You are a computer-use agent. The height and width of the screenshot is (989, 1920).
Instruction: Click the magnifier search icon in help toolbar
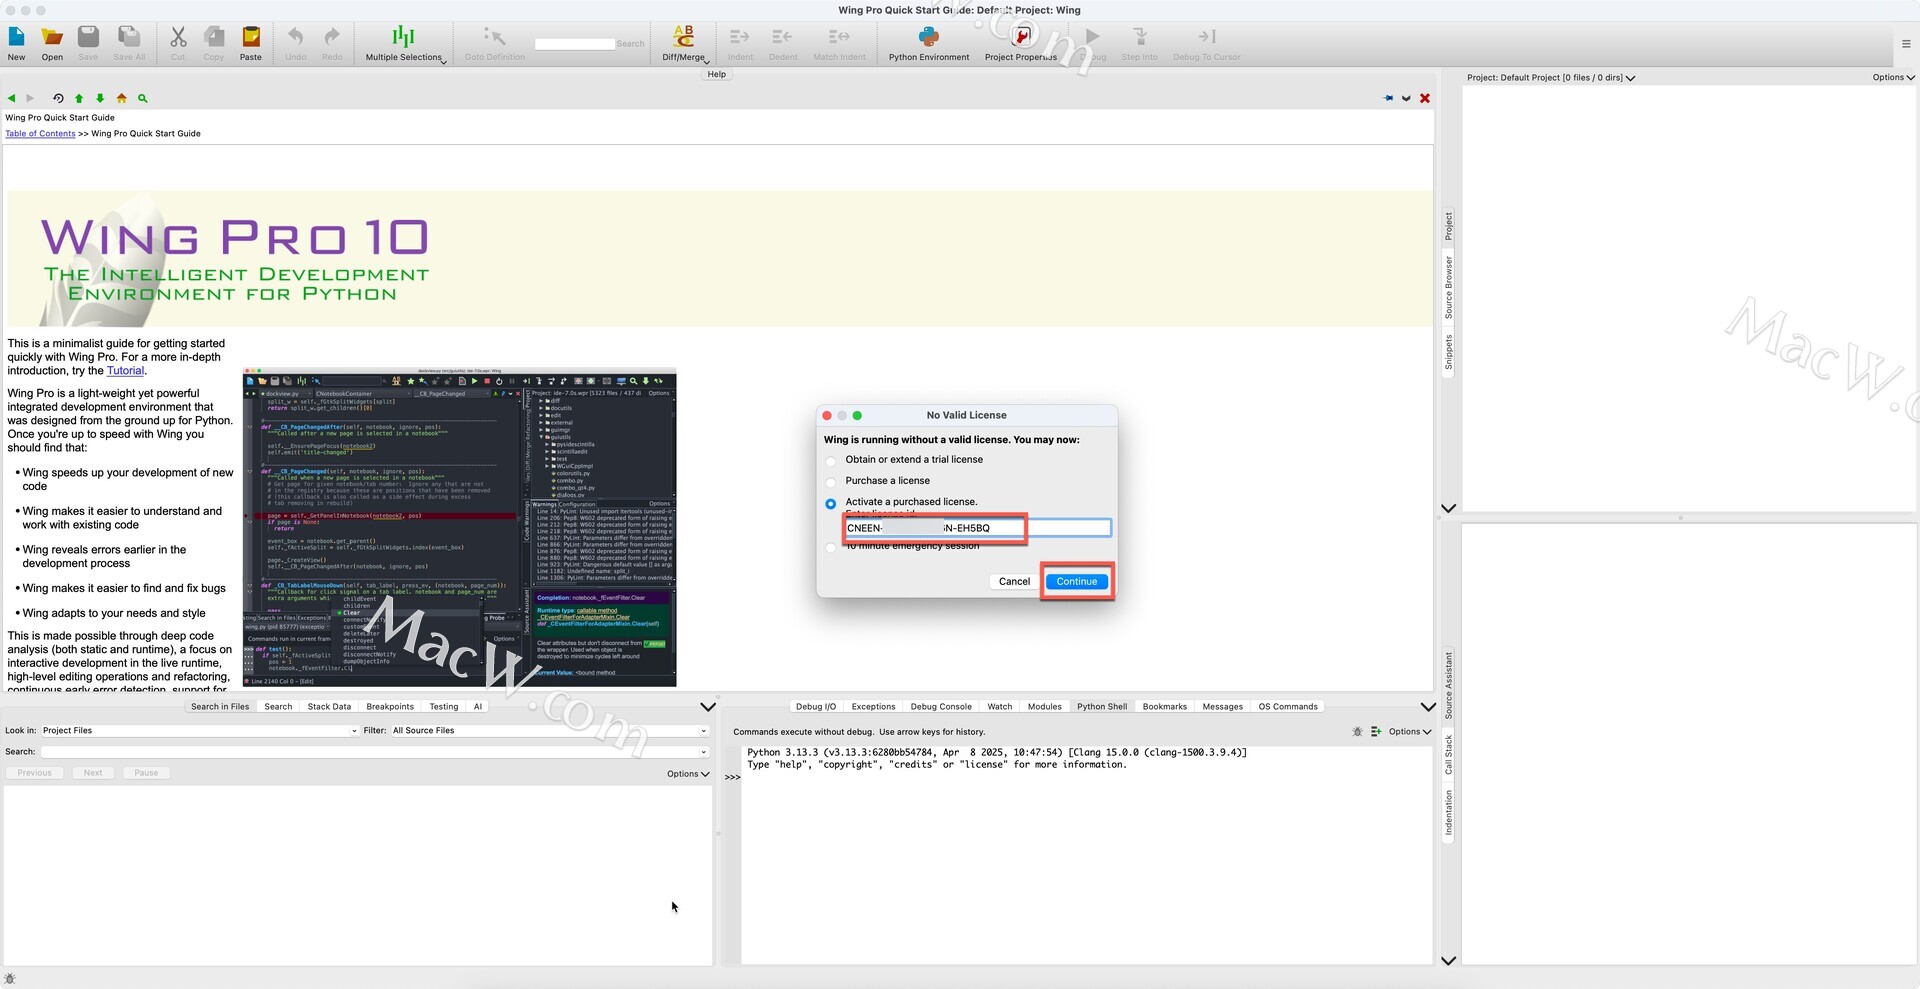click(x=143, y=98)
